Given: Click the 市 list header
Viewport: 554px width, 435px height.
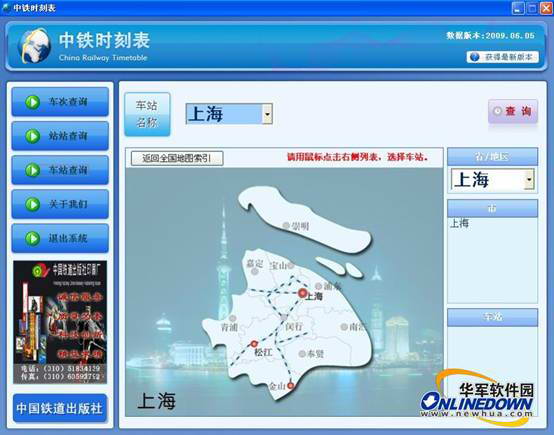Looking at the screenshot, I should pos(493,208).
